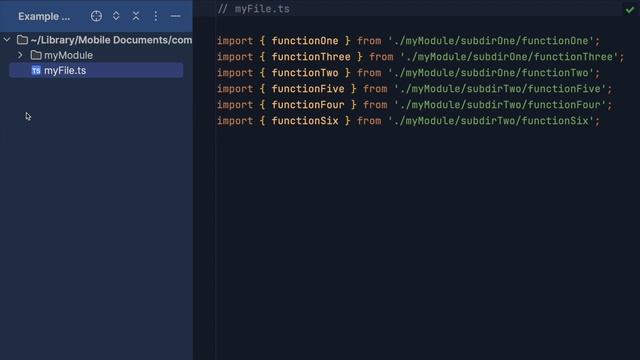Viewport: 640px width, 360px height.
Task: Click the myModule folder icon
Action: click(36, 55)
